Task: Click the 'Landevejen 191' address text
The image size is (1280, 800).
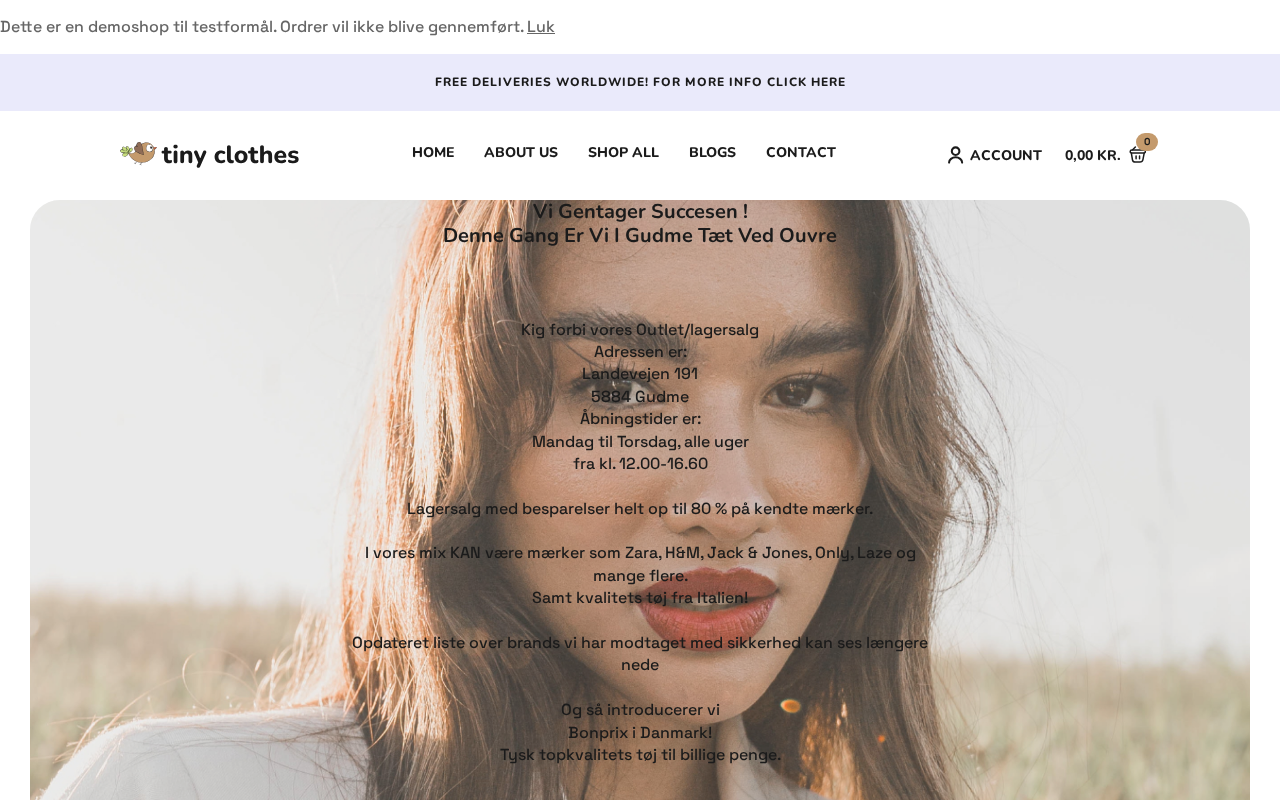Action: (640, 374)
